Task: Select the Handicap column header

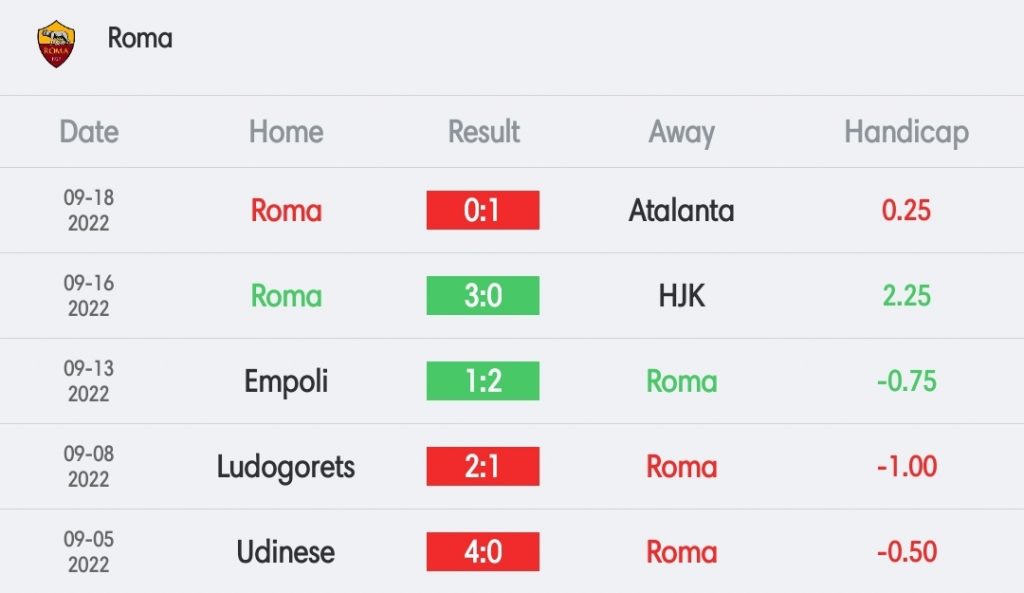Action: pos(906,133)
